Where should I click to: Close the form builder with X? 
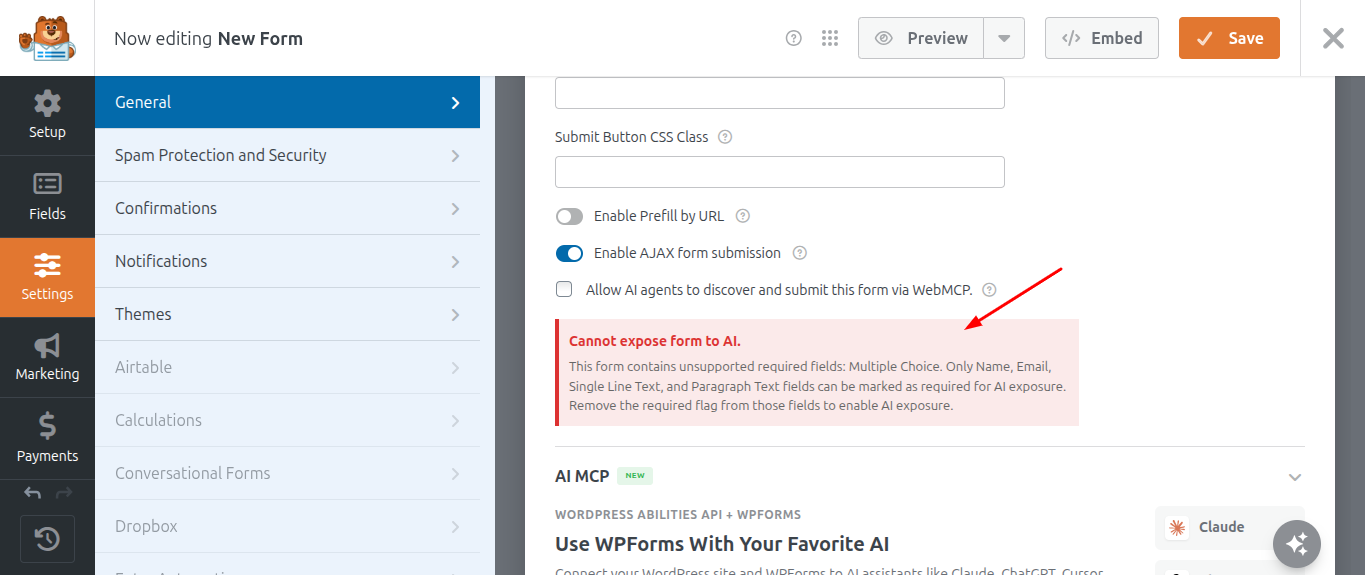1333,38
